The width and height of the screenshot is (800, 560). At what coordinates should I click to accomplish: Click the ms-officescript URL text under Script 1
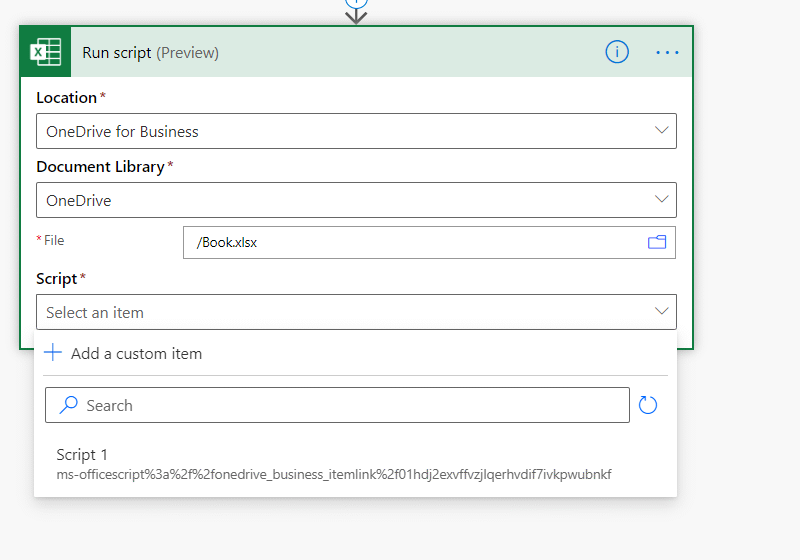click(x=334, y=474)
